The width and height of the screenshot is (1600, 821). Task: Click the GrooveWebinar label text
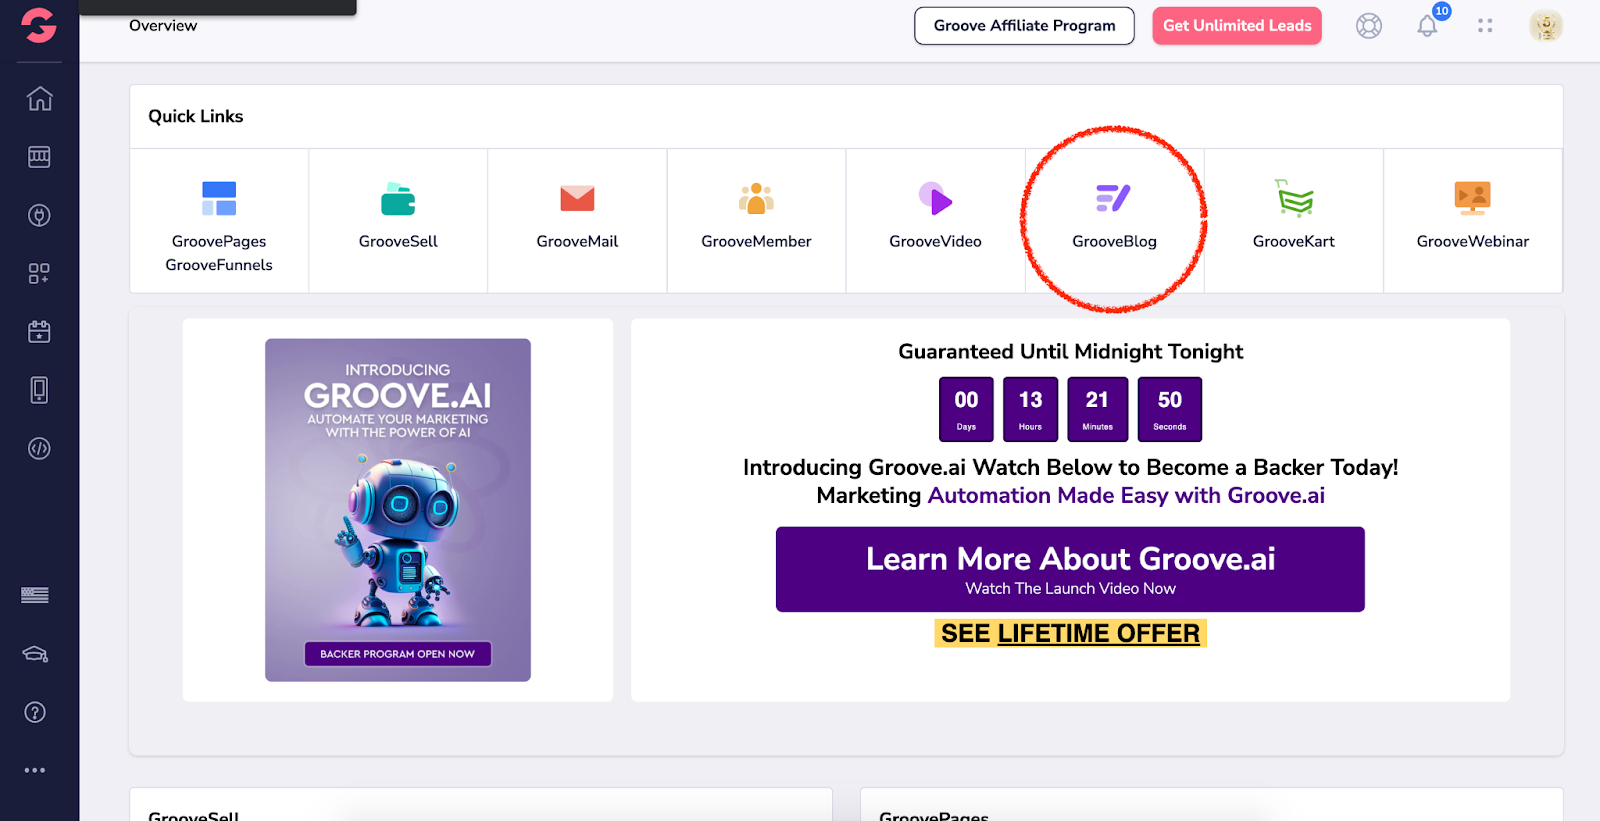[1473, 241]
